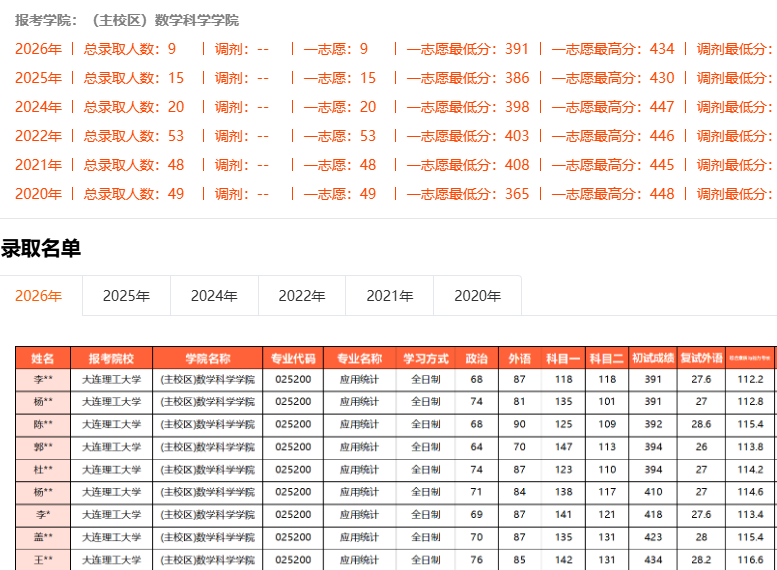777x570 pixels.
Task: Click 总录取人数：15 in the 2025年 summary row
Action: (134, 78)
